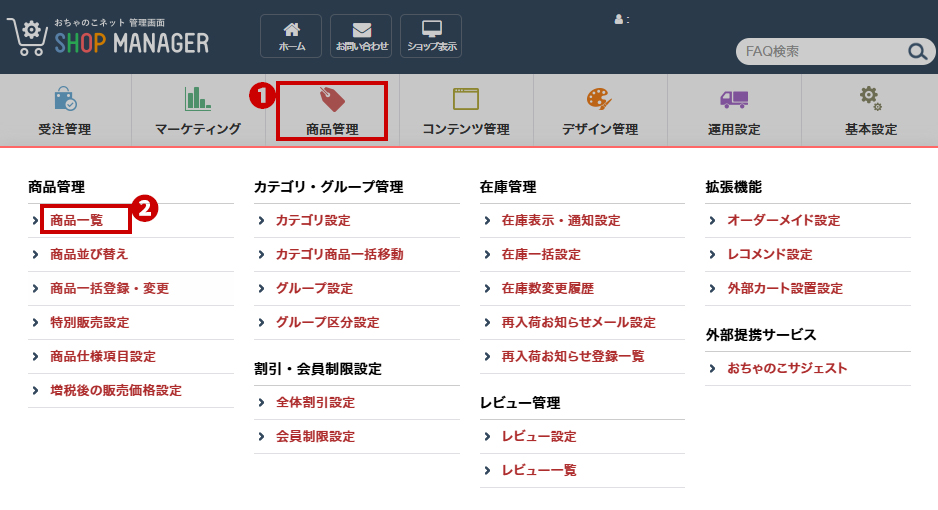Open オーダーメイド設定 link
The width and height of the screenshot is (938, 510).
(783, 220)
